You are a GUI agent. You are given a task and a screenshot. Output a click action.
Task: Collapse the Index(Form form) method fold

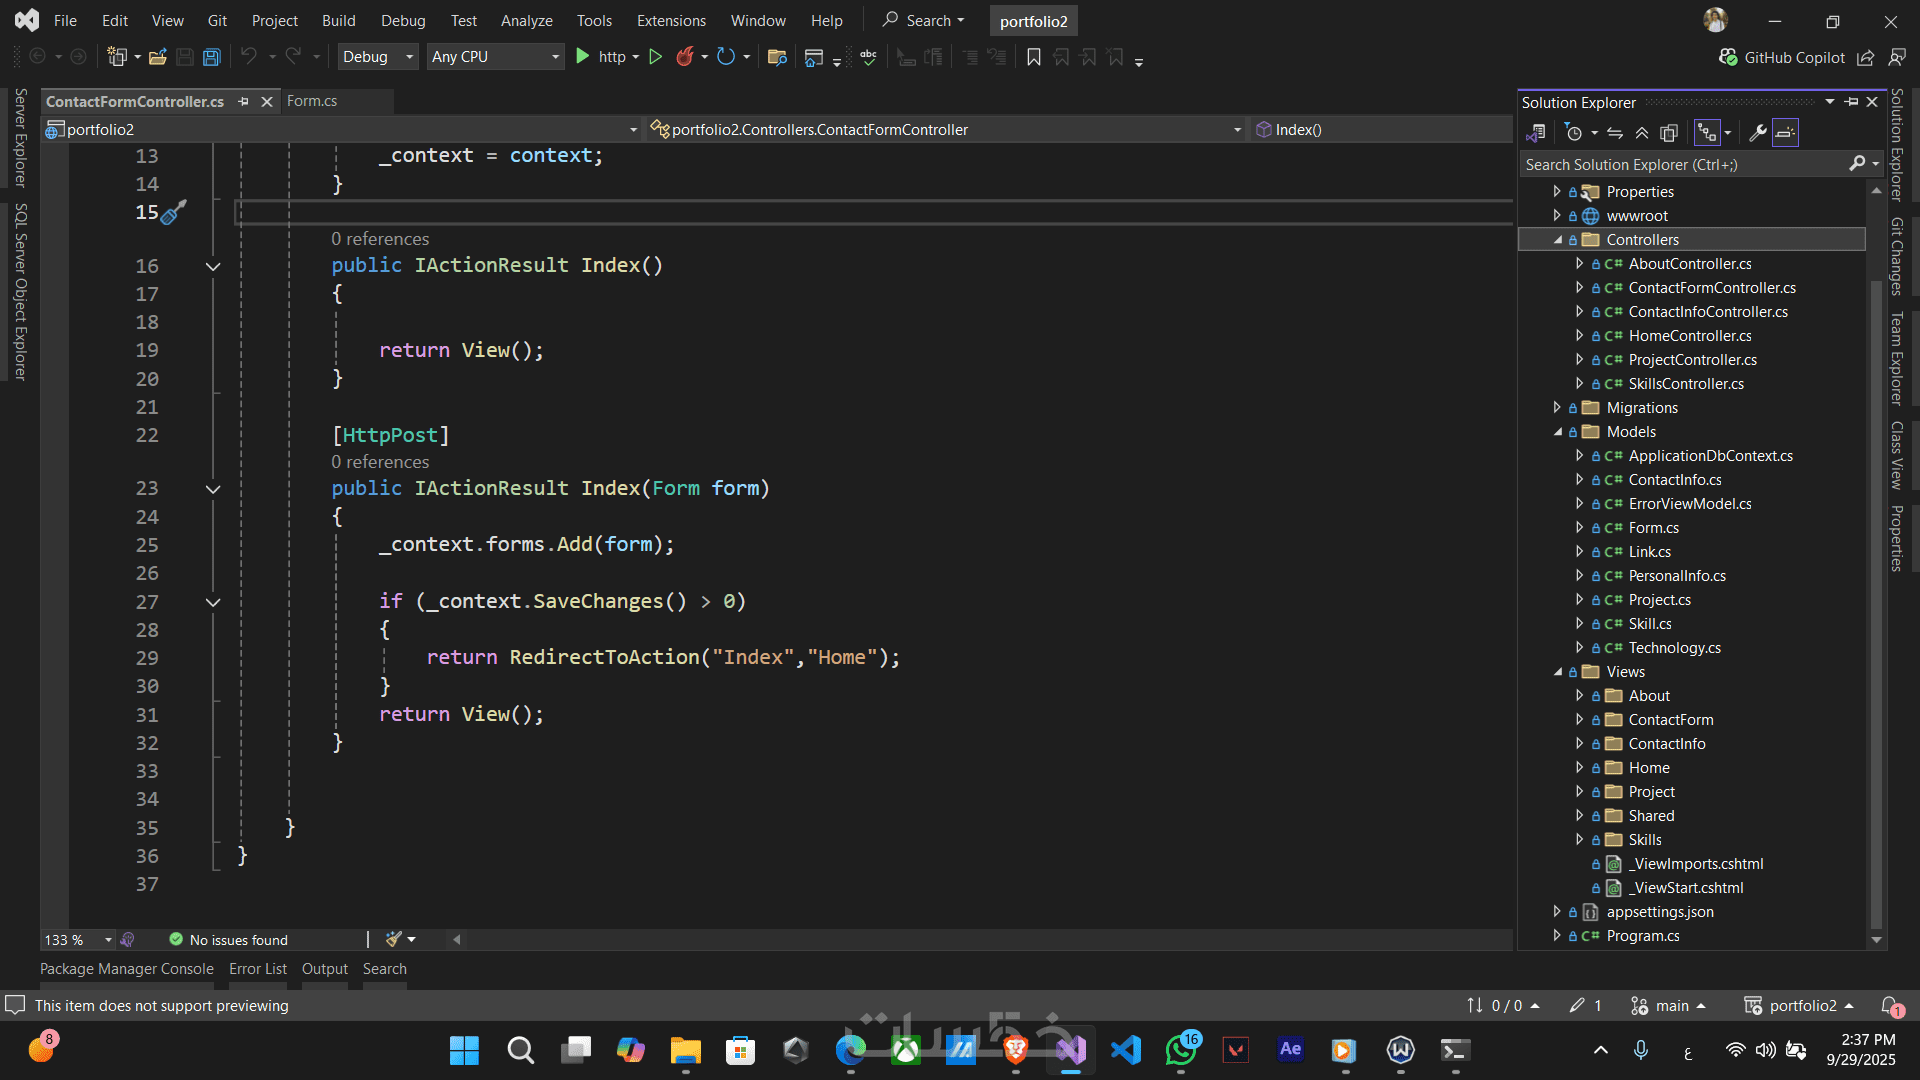pos(212,489)
